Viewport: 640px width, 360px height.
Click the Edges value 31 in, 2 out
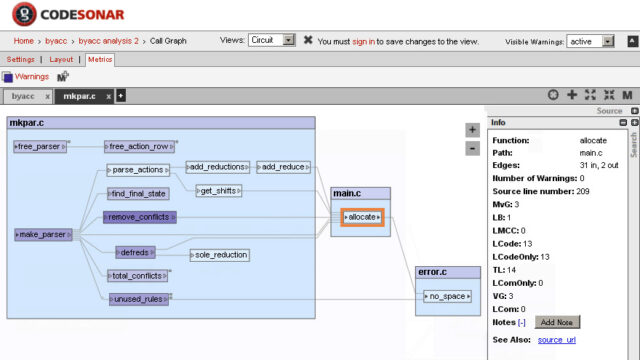599,165
